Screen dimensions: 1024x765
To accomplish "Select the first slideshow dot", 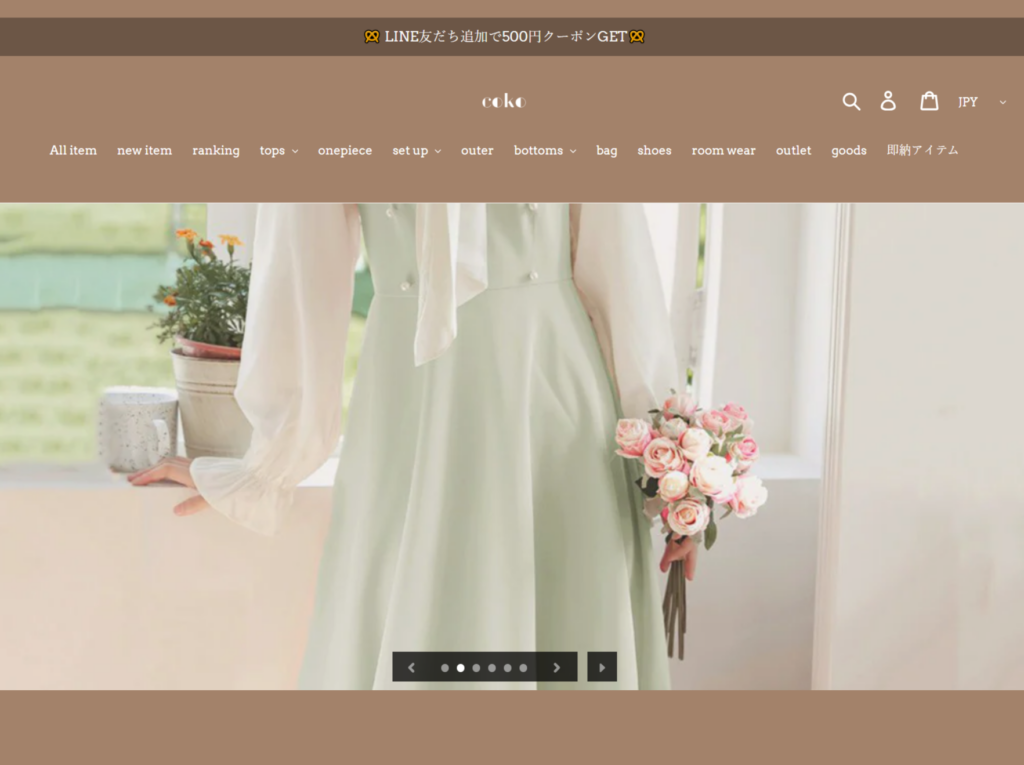I will 445,668.
